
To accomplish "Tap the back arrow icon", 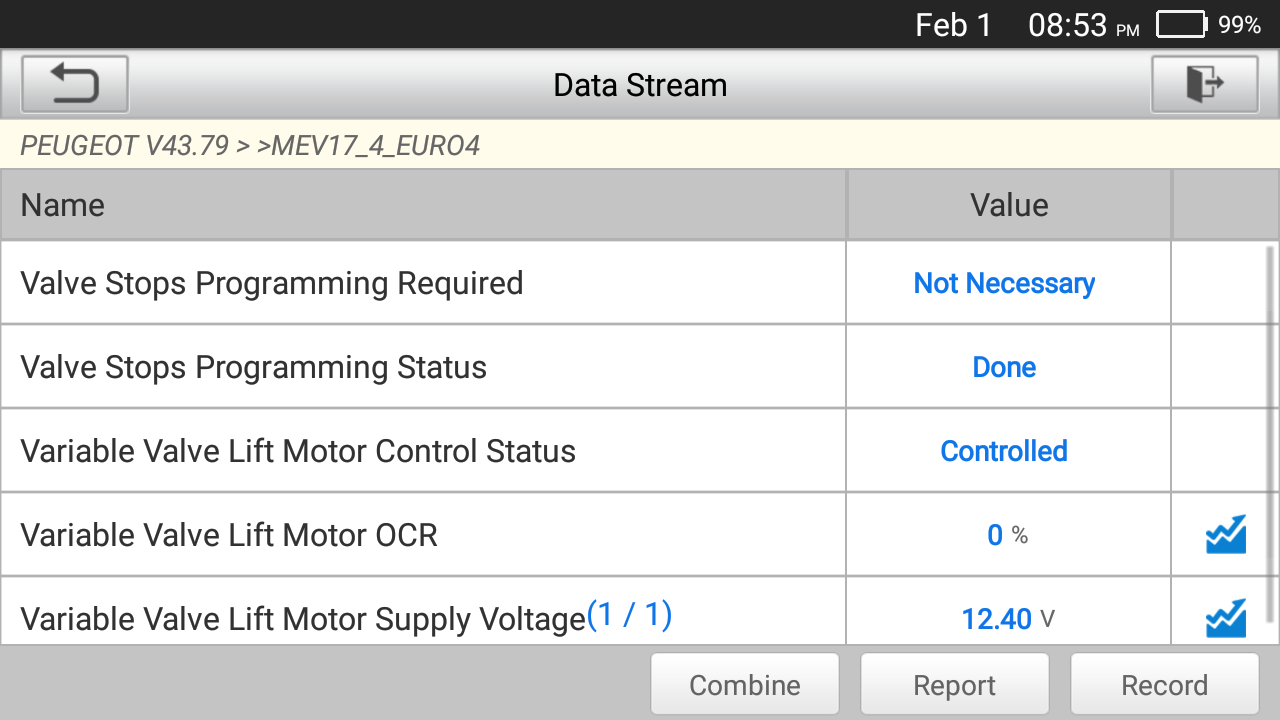I will (x=75, y=84).
